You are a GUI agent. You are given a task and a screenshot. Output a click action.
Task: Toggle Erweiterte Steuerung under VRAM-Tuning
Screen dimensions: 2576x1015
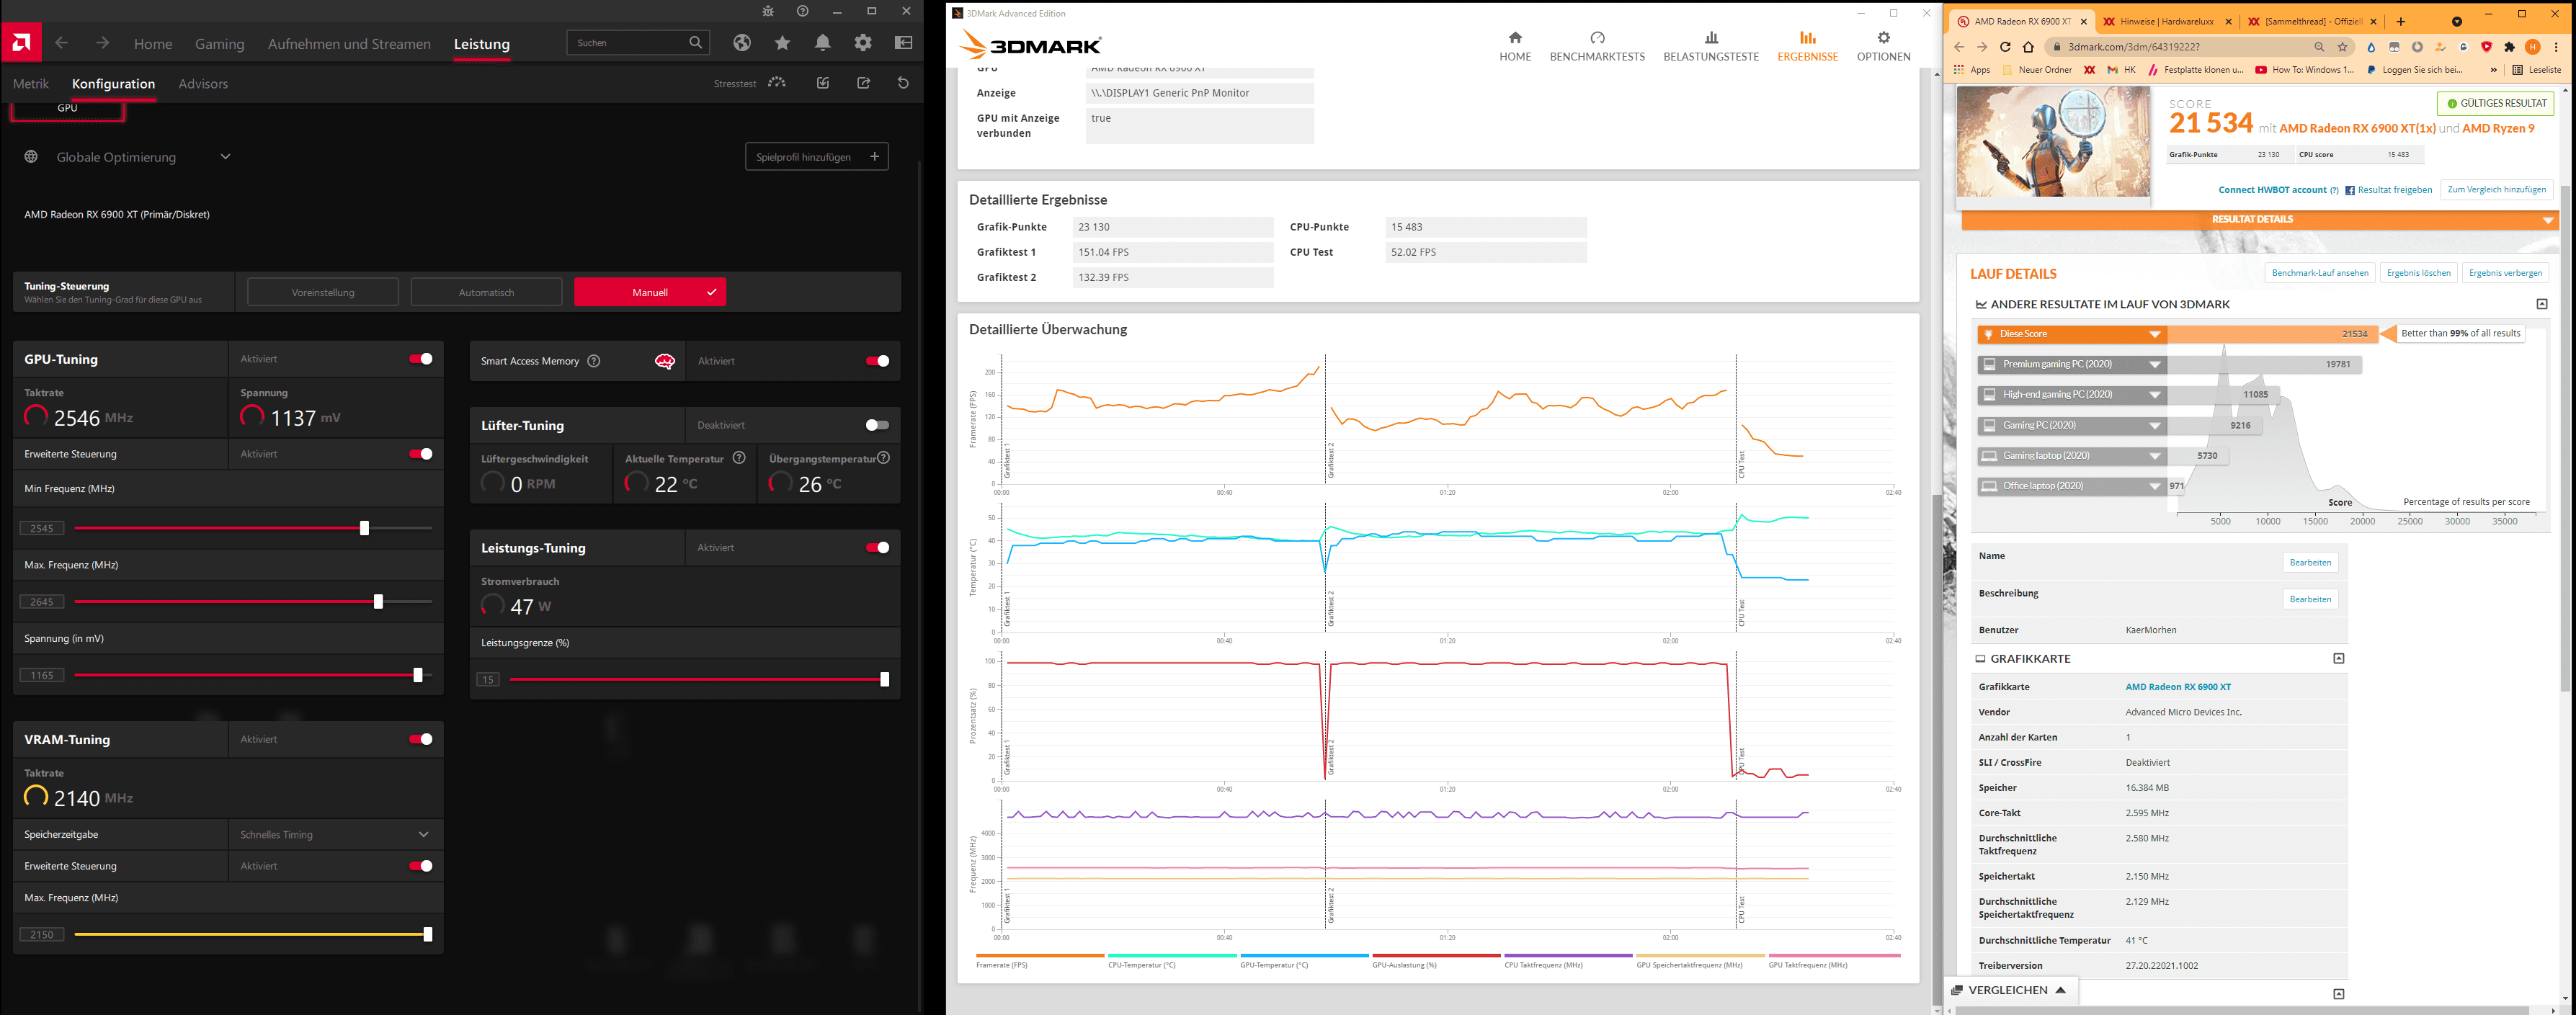point(421,866)
